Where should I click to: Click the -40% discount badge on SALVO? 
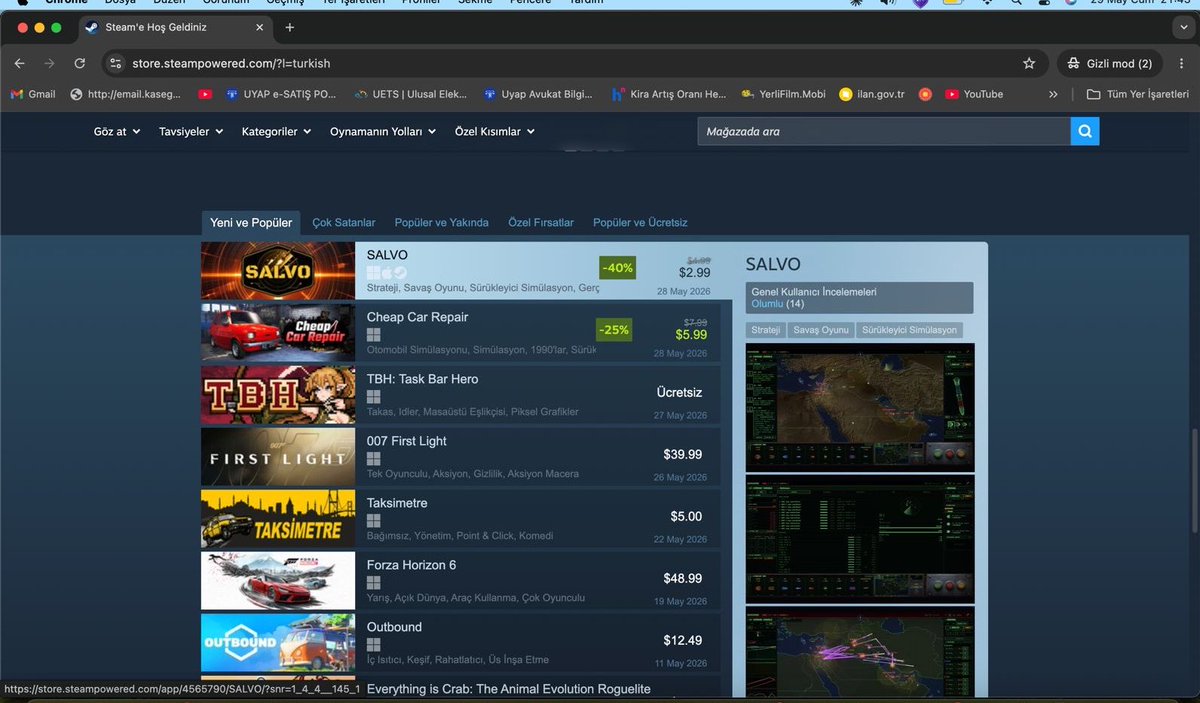coord(617,268)
